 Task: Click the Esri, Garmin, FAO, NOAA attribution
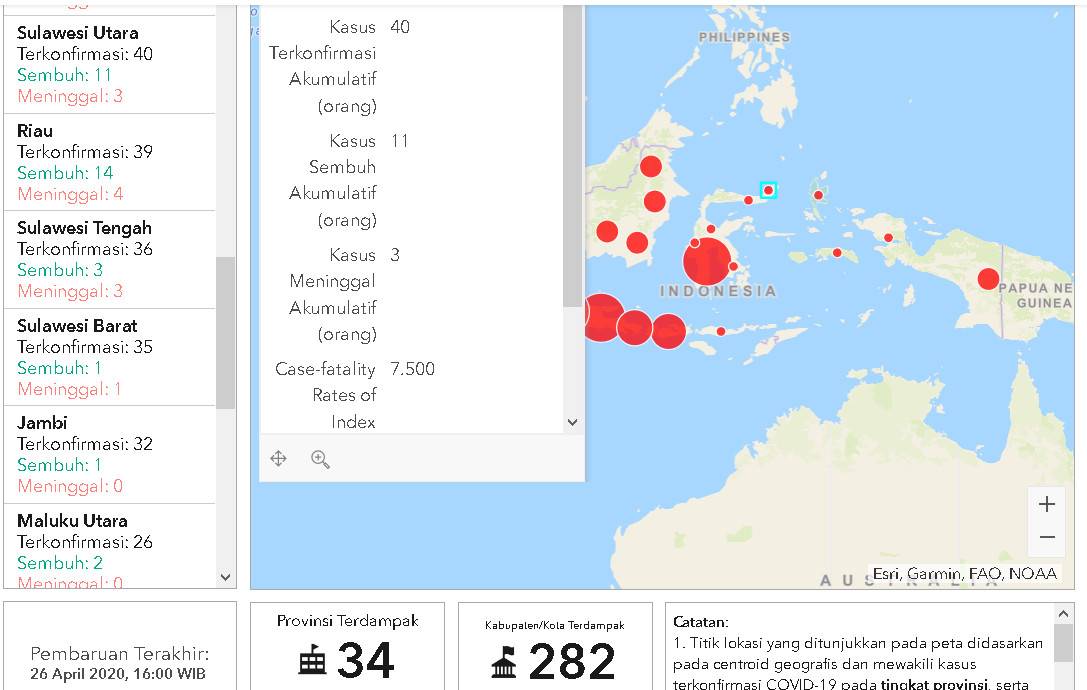click(964, 573)
